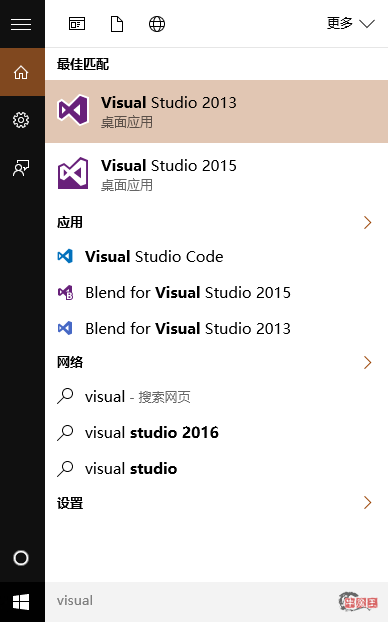Click magnifier beside plain visual studio suggestion
Viewport: 388px width, 622px height.
click(x=65, y=468)
